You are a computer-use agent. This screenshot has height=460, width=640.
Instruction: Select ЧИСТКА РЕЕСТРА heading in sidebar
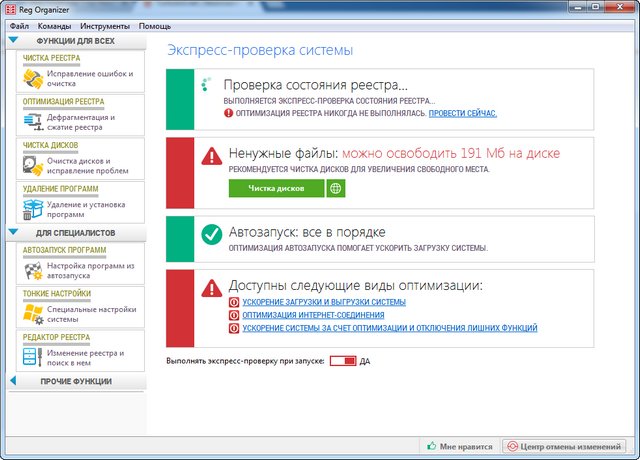51,58
